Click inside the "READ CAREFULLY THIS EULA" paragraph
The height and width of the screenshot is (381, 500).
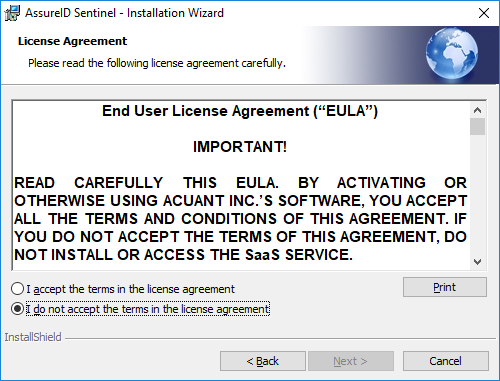click(240, 219)
